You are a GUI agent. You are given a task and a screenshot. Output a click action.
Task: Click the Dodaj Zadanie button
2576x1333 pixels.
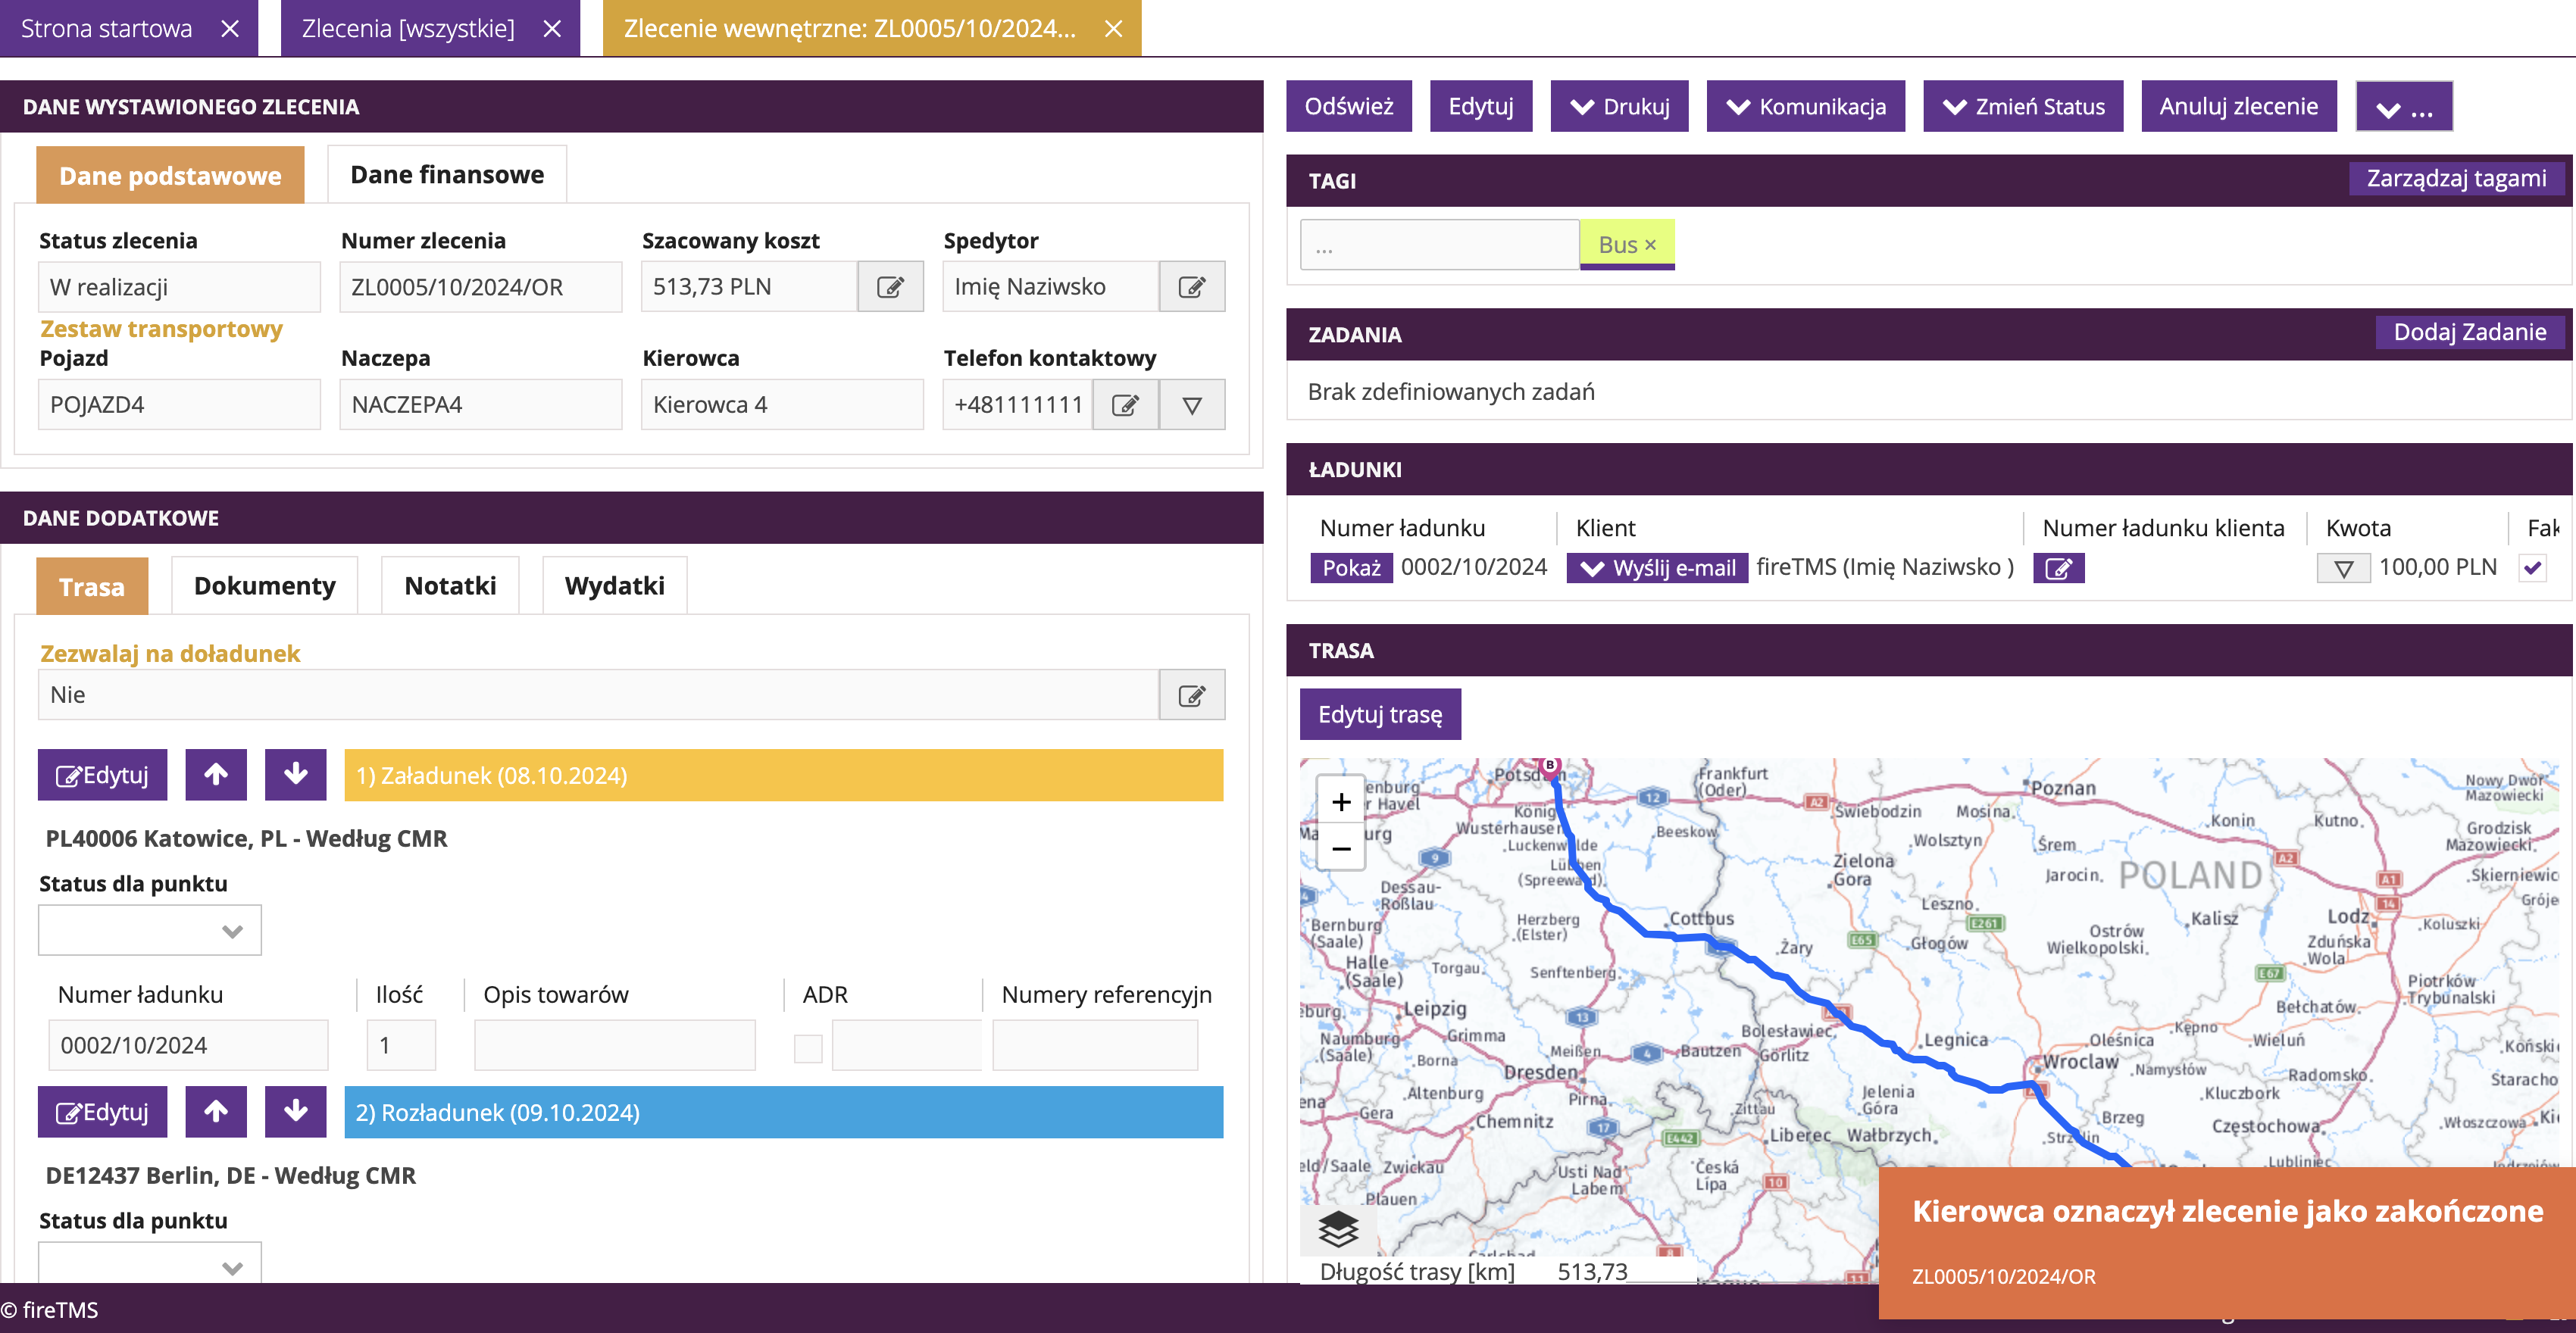(2469, 332)
